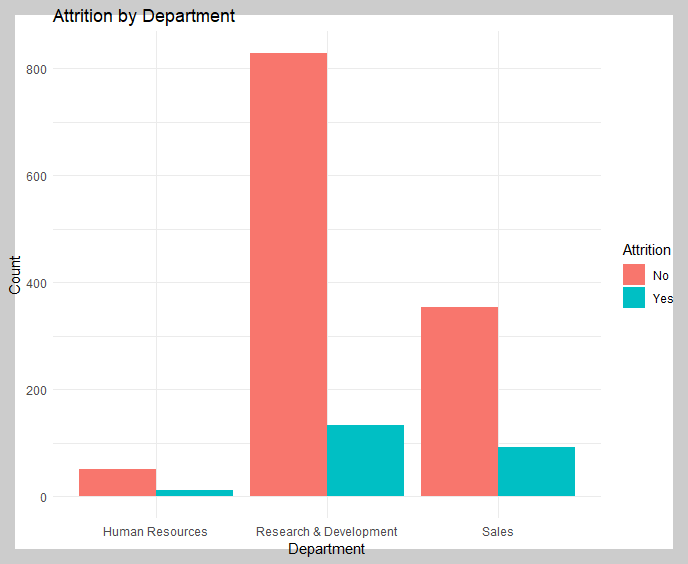Click the No legend text label
688x564 pixels.
pyautogui.click(x=660, y=276)
